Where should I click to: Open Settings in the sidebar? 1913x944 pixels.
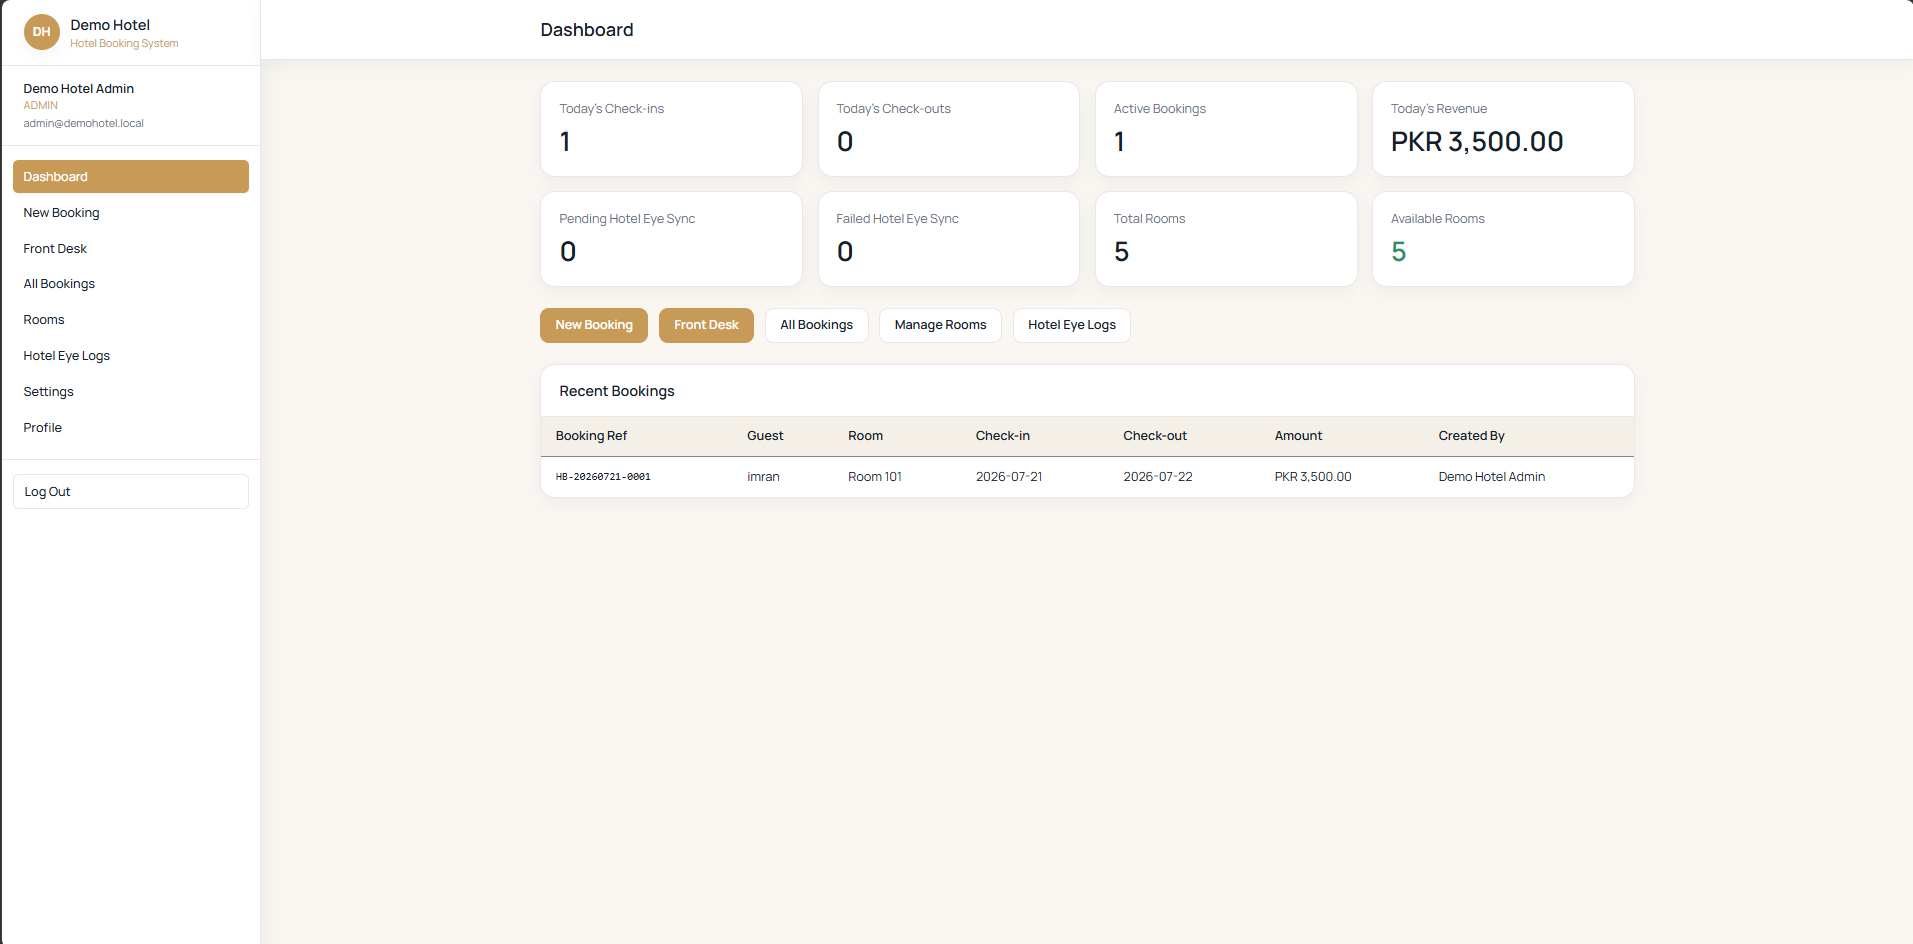131,392
